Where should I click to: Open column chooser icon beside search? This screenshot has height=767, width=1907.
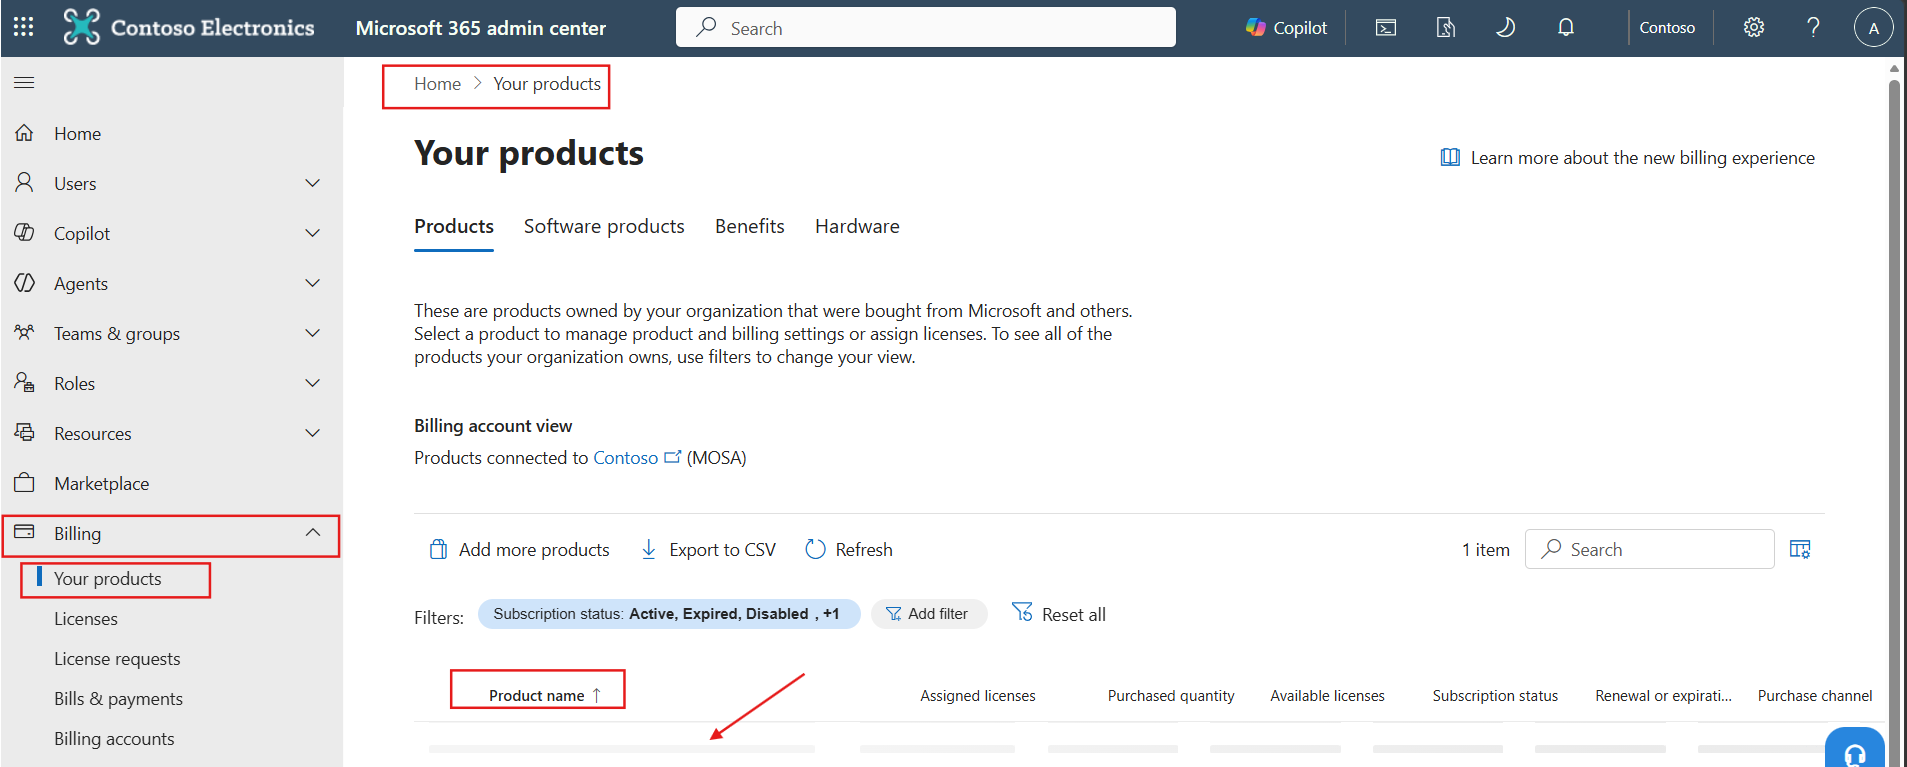pos(1800,549)
